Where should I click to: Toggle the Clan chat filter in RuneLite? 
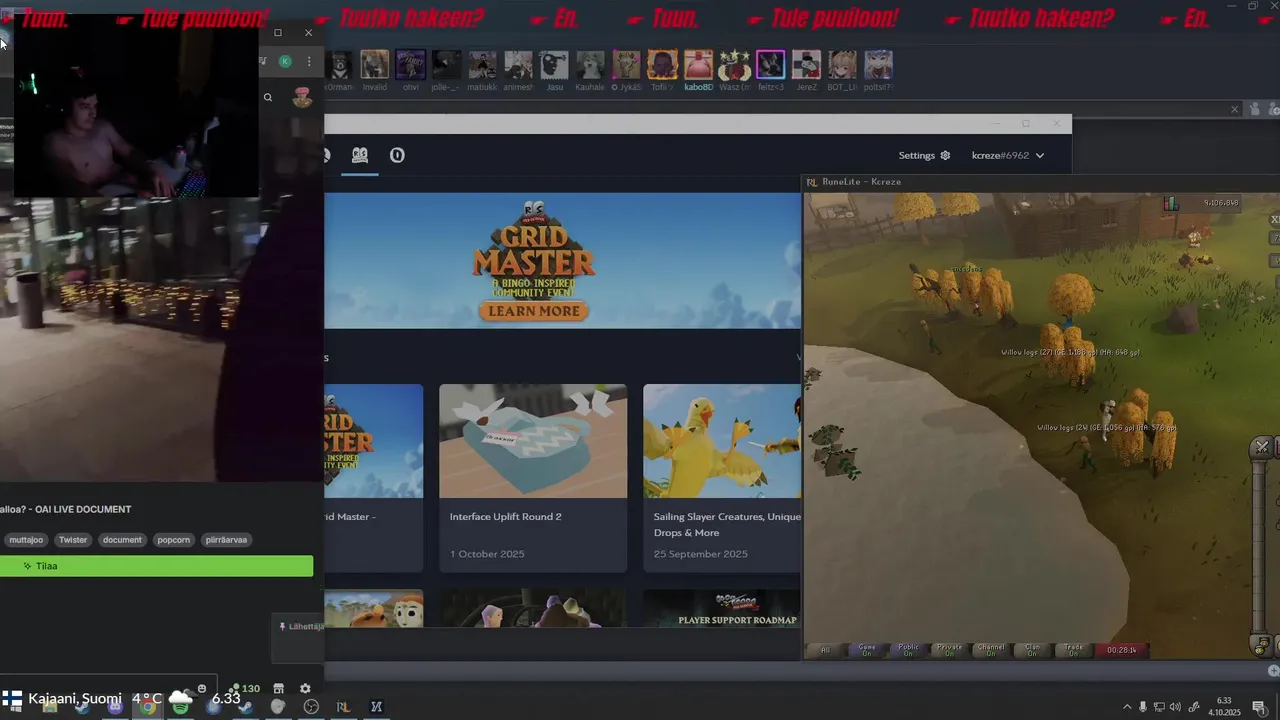click(x=1032, y=650)
